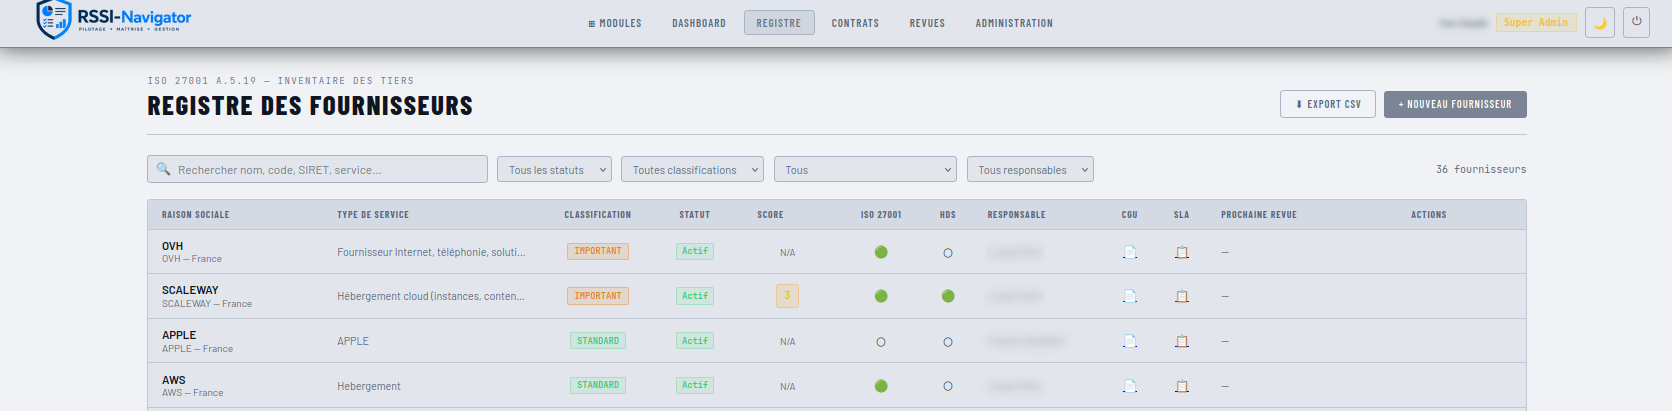Sort by 'Score' column header

point(770,215)
